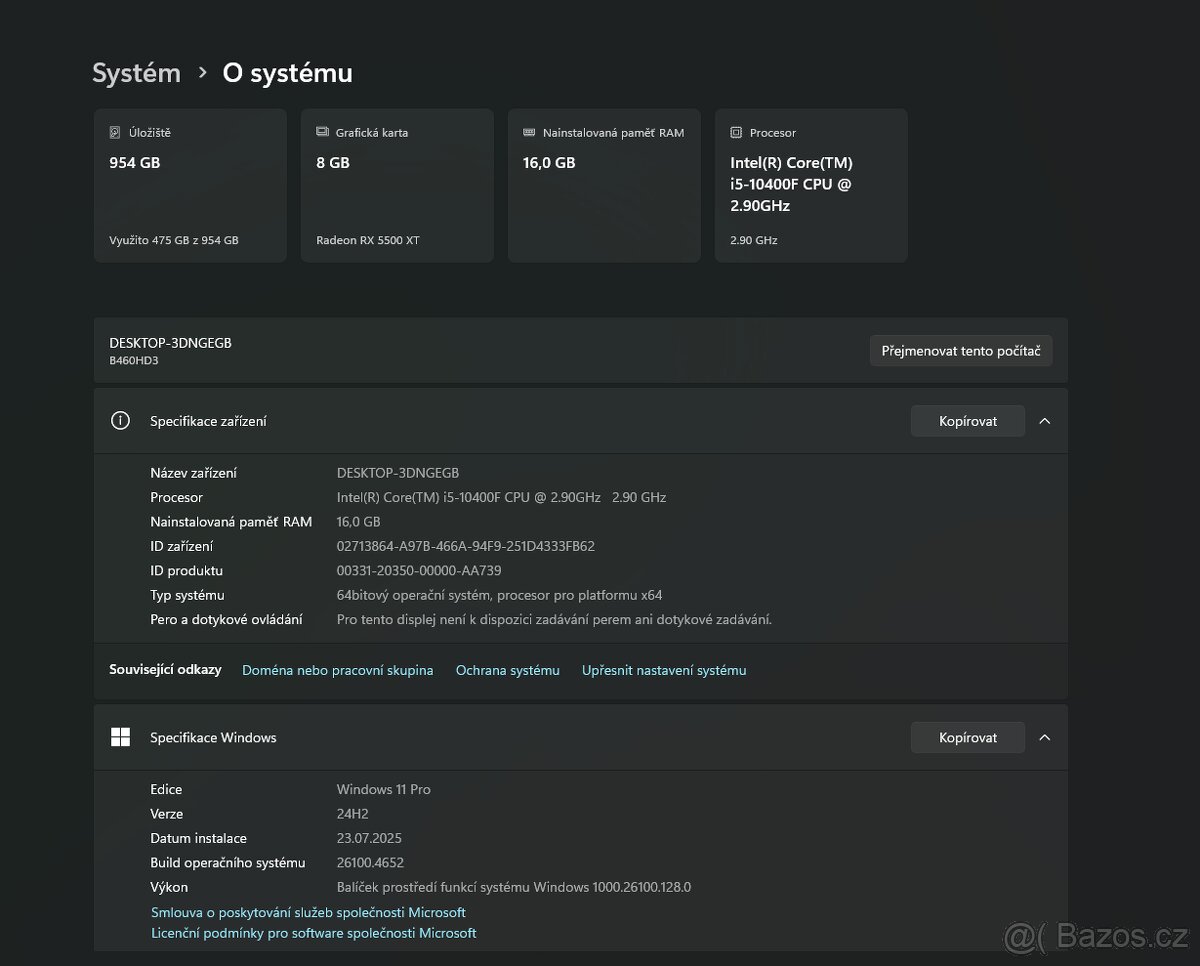Click the B460HD3 model text
Viewport: 1200px width, 966px height.
pyautogui.click(x=134, y=360)
